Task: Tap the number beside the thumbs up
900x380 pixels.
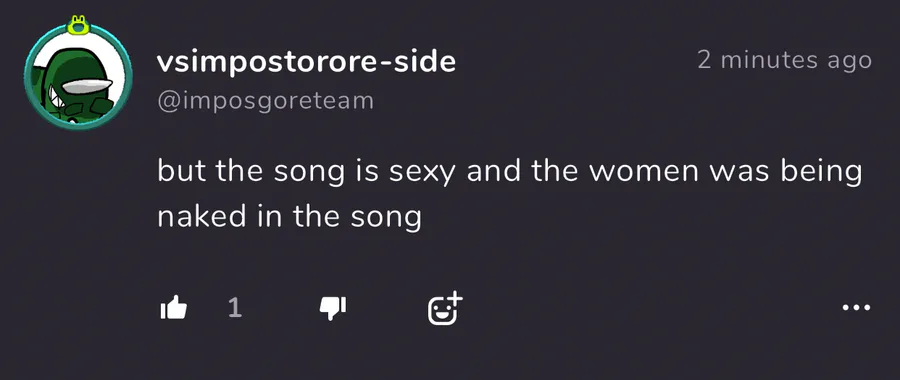Action: pos(235,308)
